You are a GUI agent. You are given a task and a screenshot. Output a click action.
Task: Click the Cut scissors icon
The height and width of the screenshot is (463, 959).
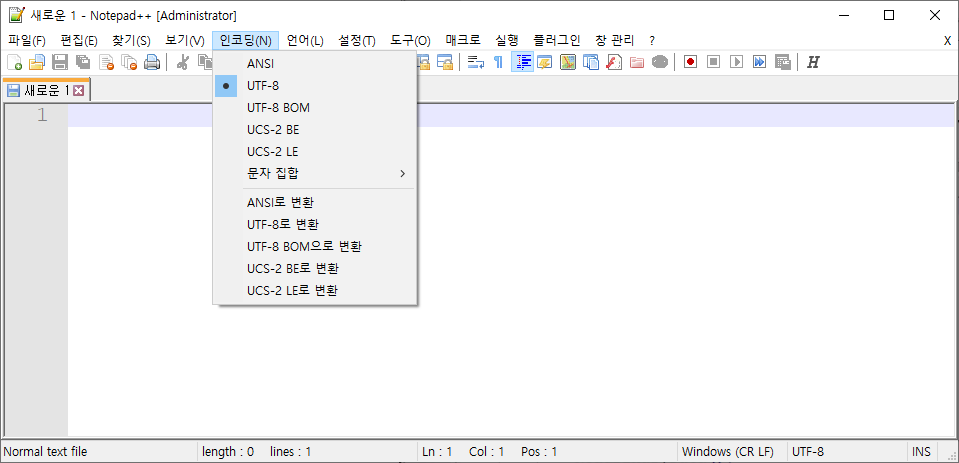tap(182, 62)
